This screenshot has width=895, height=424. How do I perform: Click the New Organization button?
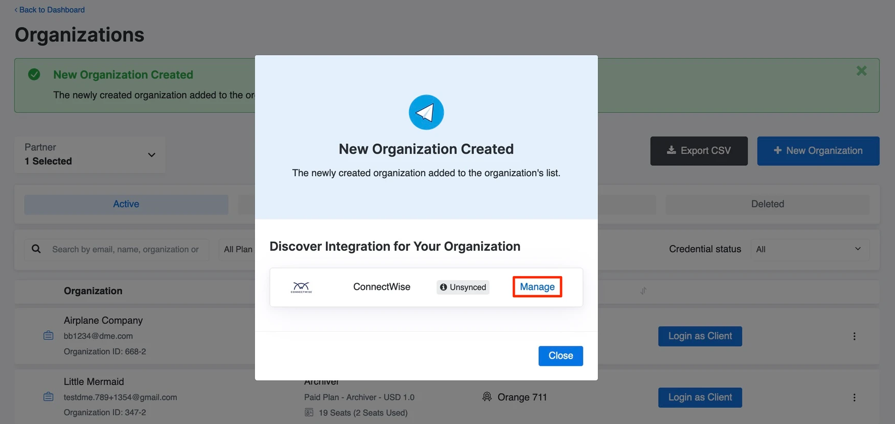817,151
